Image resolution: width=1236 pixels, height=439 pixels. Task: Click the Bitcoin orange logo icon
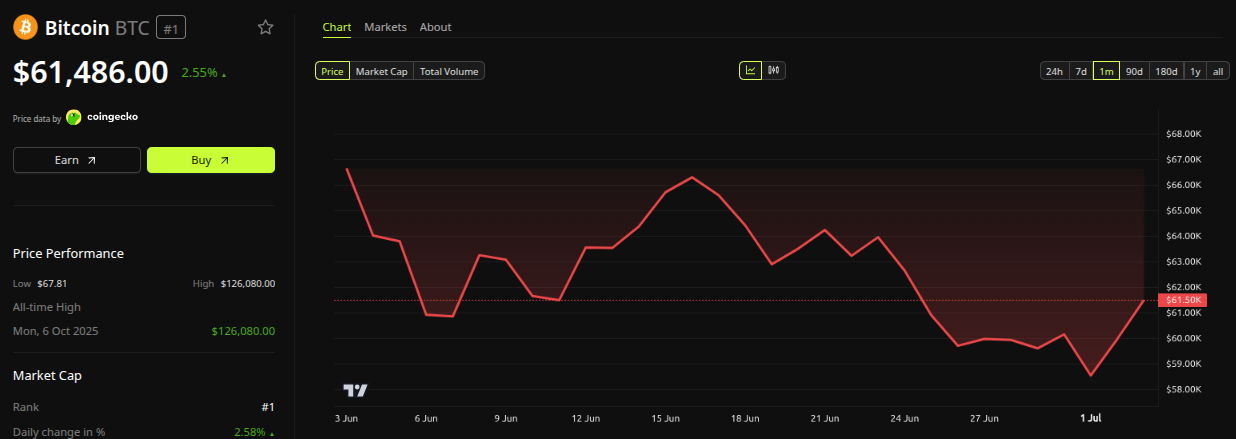pyautogui.click(x=25, y=27)
